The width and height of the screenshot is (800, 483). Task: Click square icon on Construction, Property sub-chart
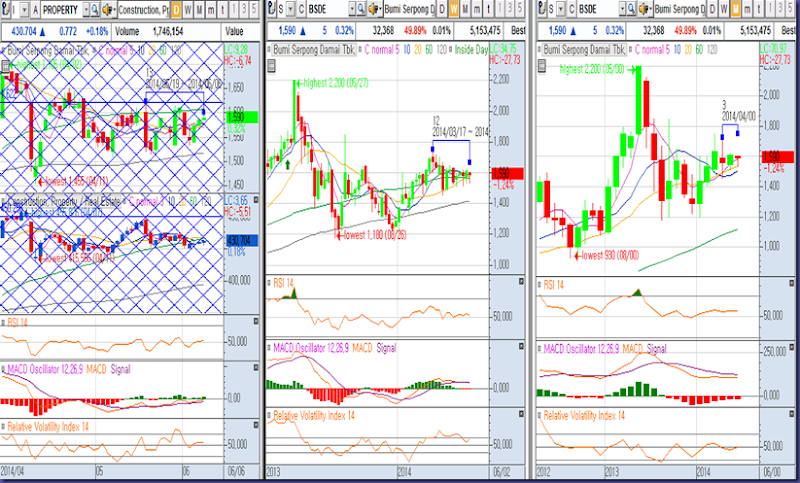256,200
